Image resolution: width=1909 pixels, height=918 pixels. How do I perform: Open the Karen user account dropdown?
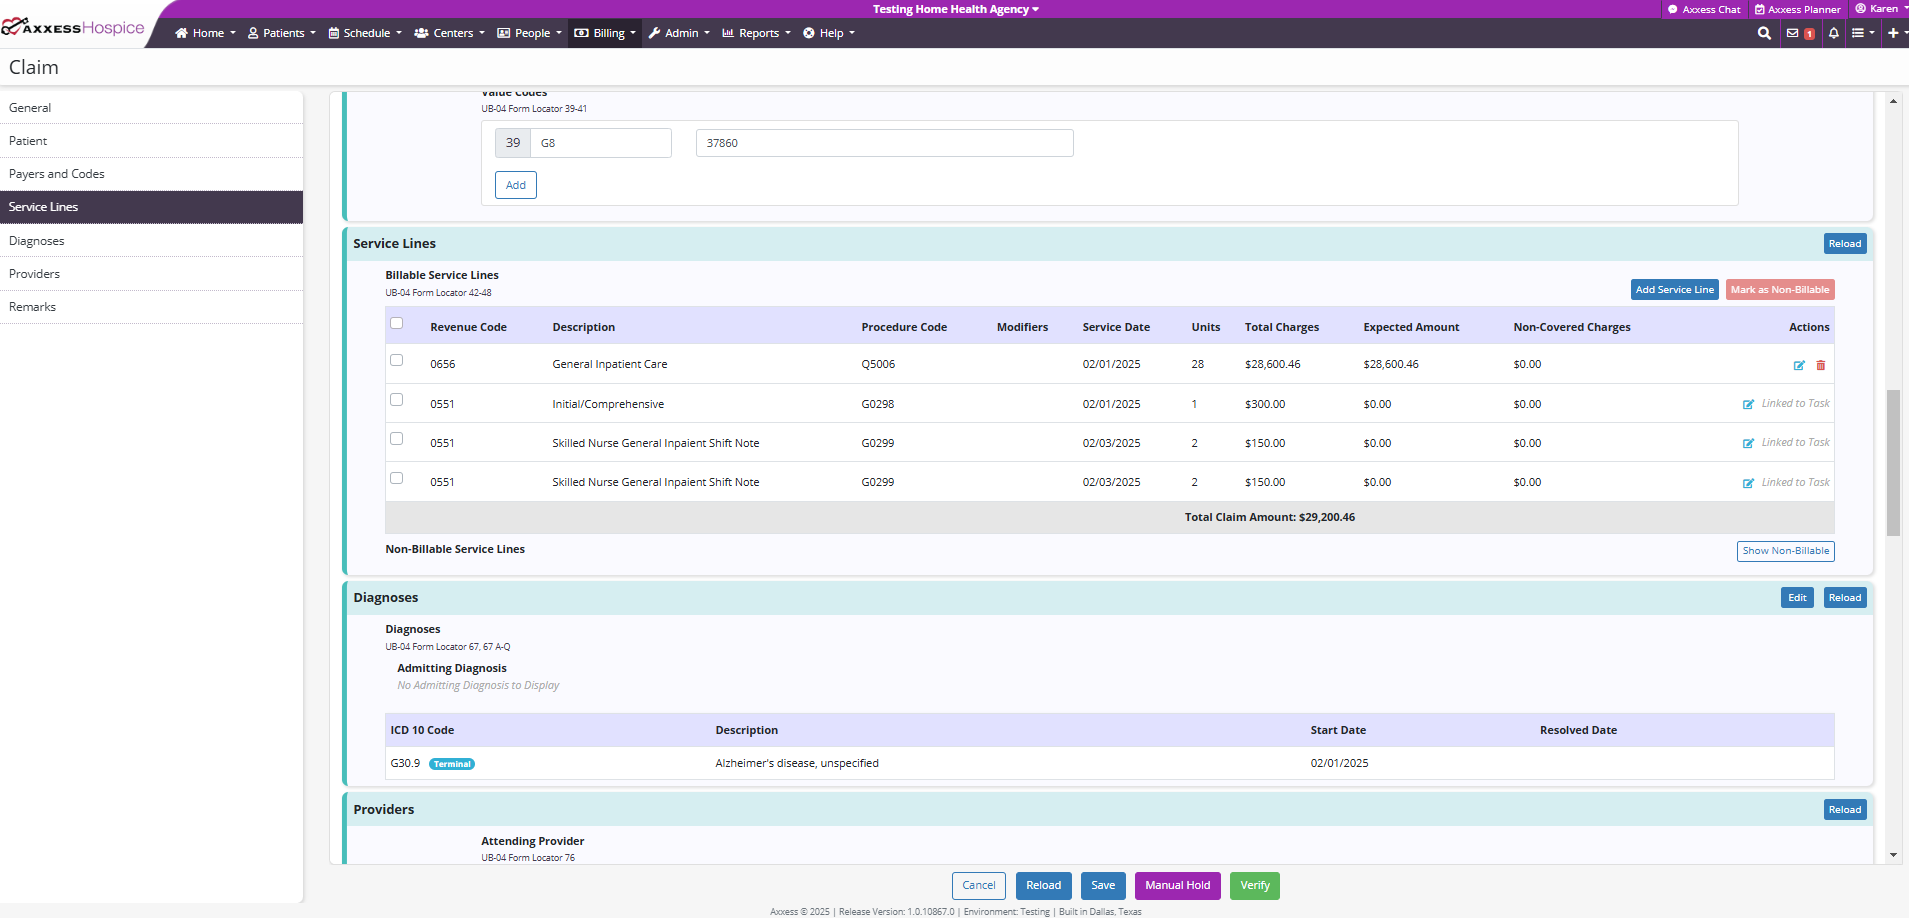(x=1881, y=9)
